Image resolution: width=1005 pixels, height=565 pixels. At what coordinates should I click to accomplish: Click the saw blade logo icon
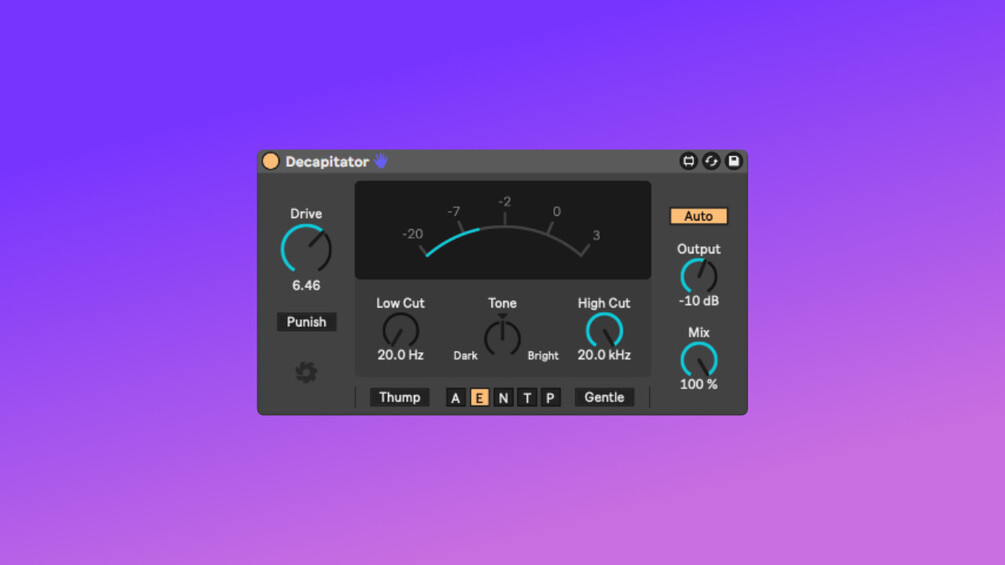pyautogui.click(x=306, y=372)
